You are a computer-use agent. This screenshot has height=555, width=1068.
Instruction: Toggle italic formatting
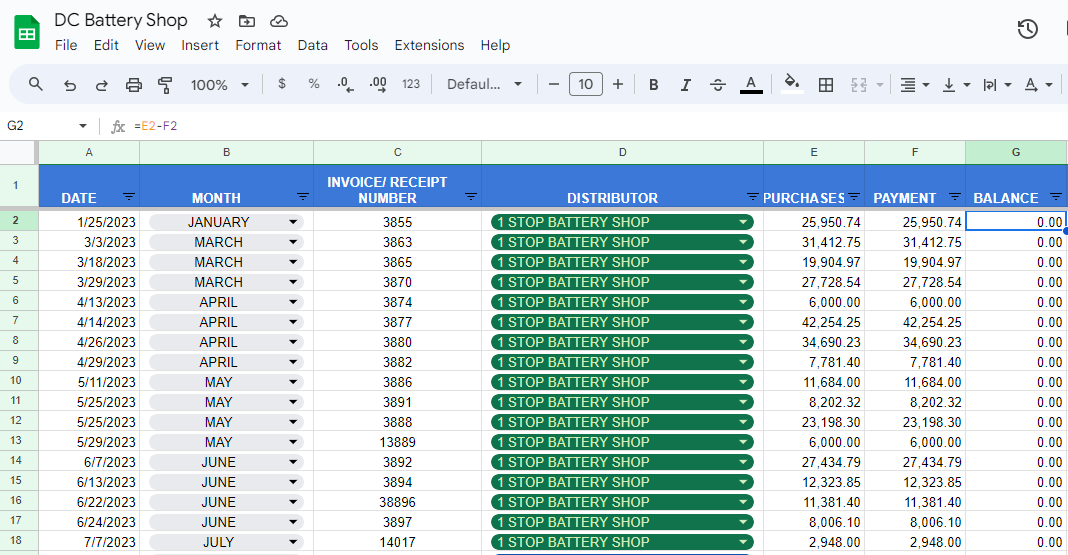pyautogui.click(x=685, y=84)
